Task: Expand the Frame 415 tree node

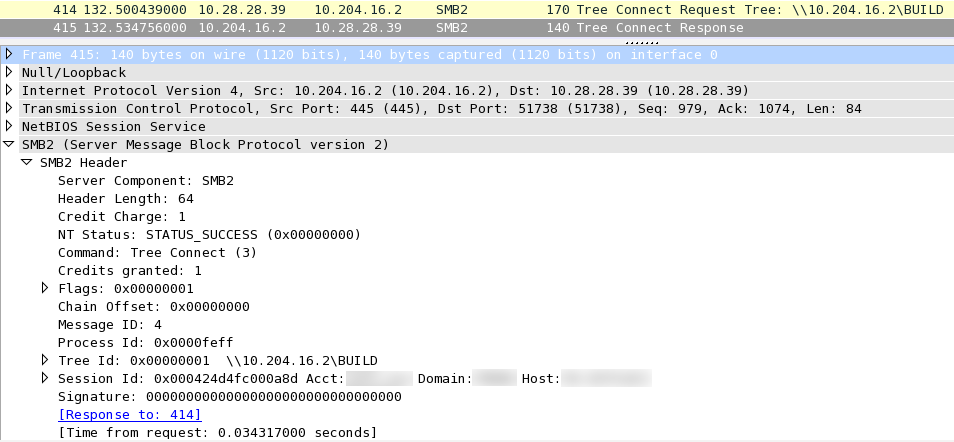Action: [x=9, y=54]
